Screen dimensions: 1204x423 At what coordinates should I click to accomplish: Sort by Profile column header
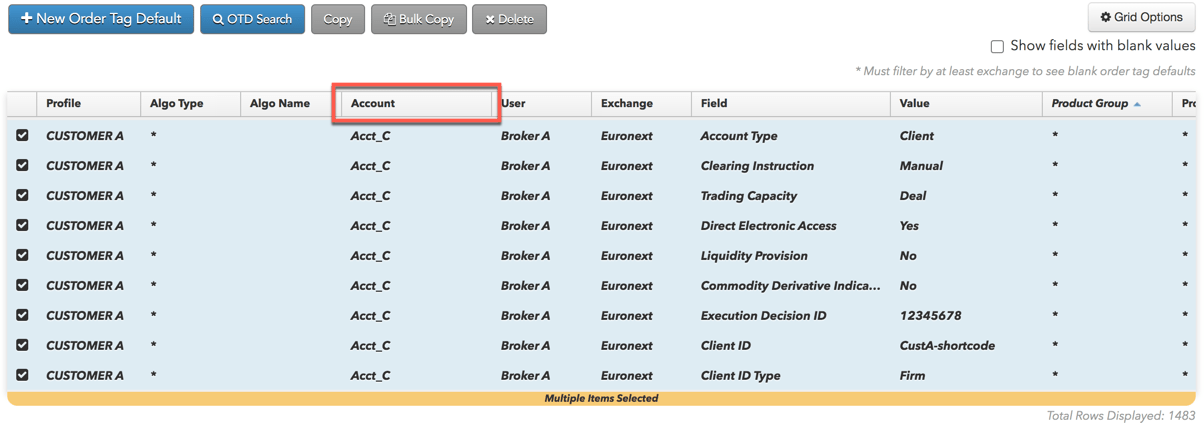89,104
